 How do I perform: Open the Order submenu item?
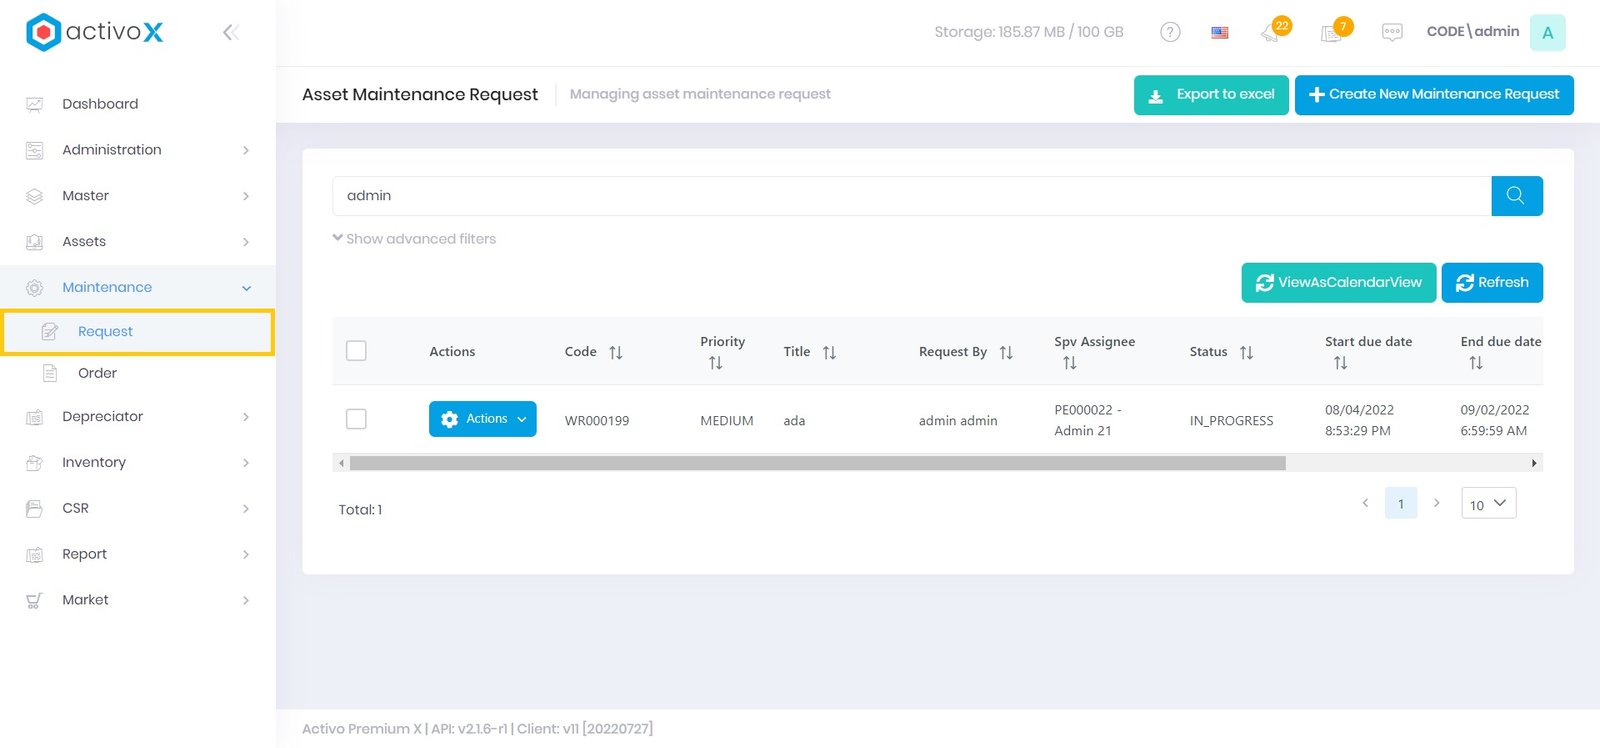97,373
